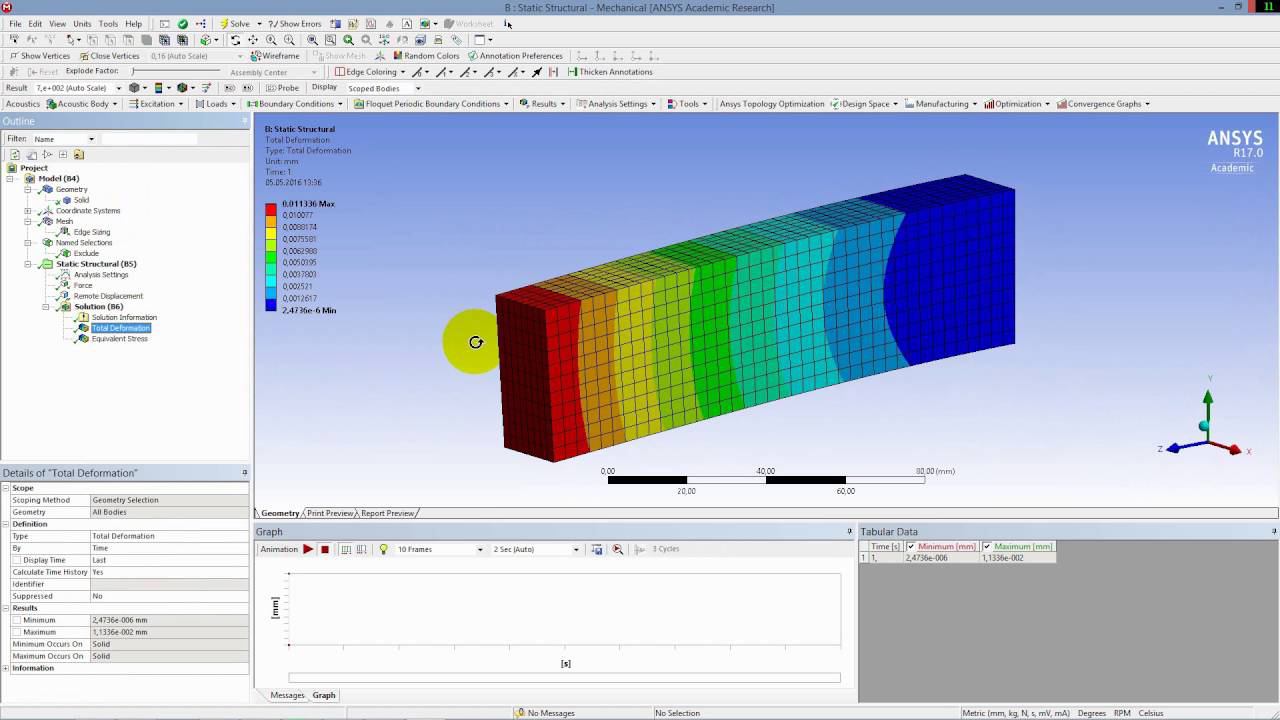Image resolution: width=1280 pixels, height=720 pixels.
Task: Open the Analysis Settings toolbar menu
Action: pos(617,104)
